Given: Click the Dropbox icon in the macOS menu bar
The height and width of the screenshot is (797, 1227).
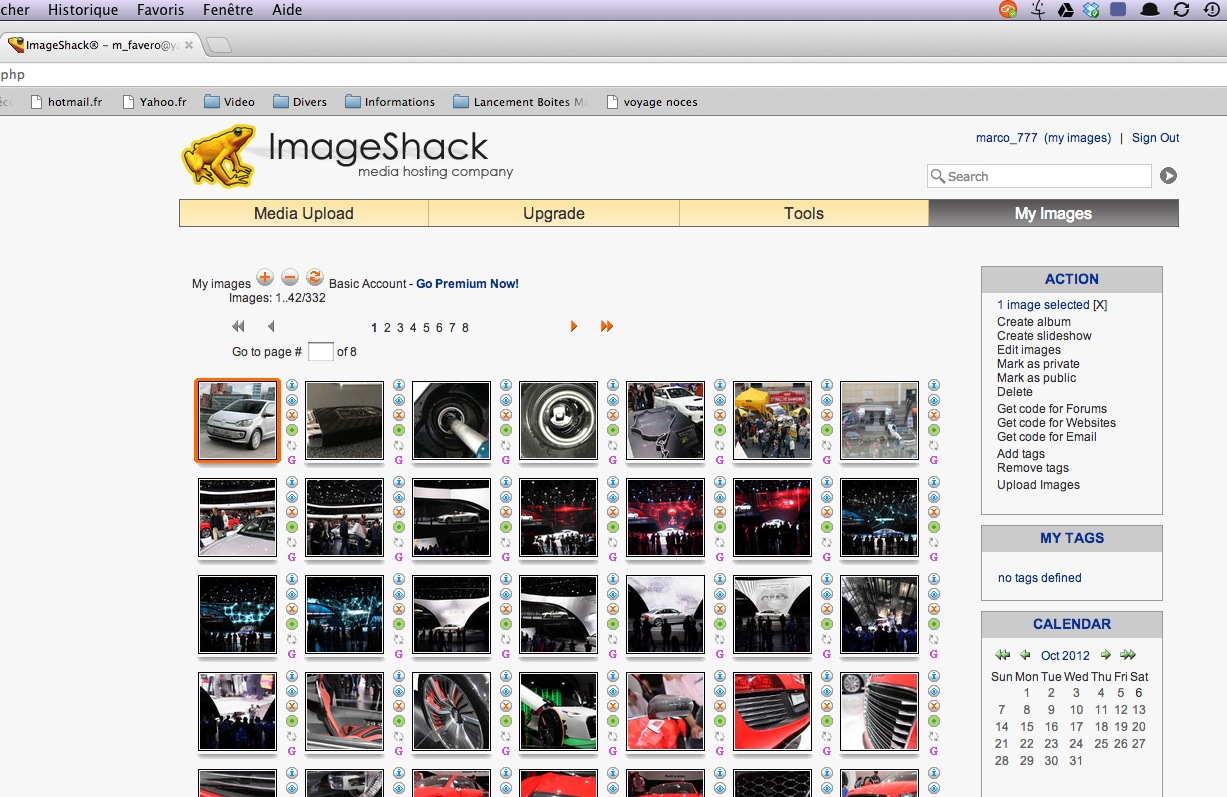Looking at the screenshot, I should pos(1092,10).
